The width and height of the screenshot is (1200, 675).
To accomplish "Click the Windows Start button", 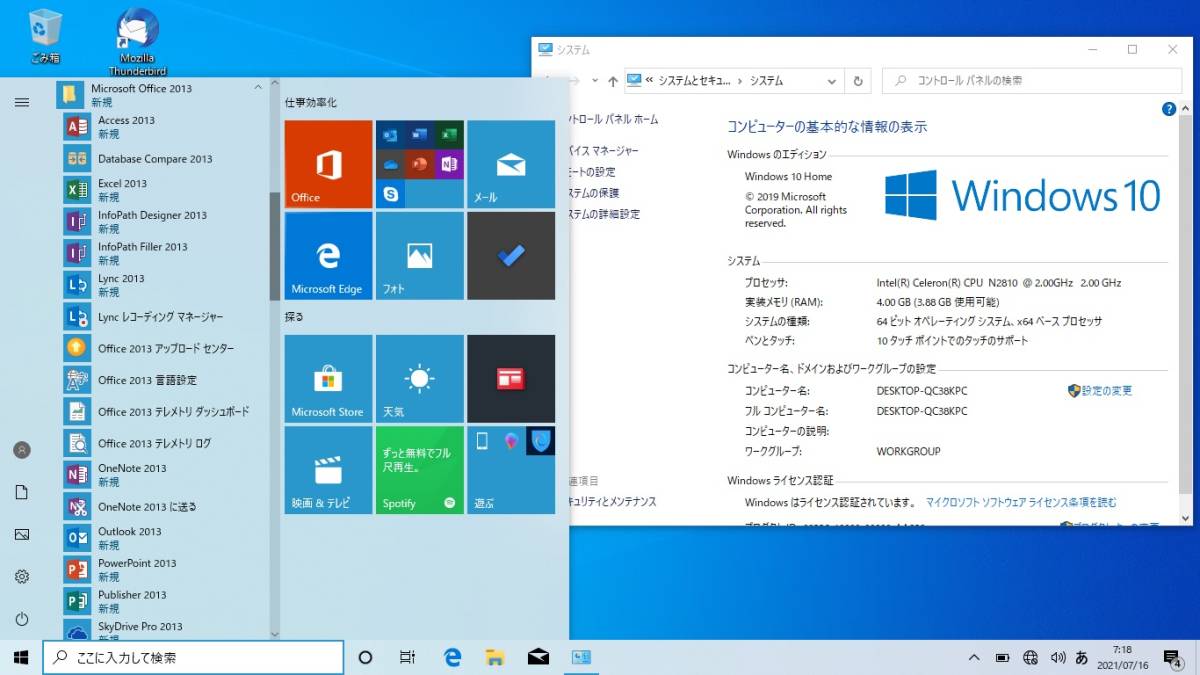I will (20, 657).
